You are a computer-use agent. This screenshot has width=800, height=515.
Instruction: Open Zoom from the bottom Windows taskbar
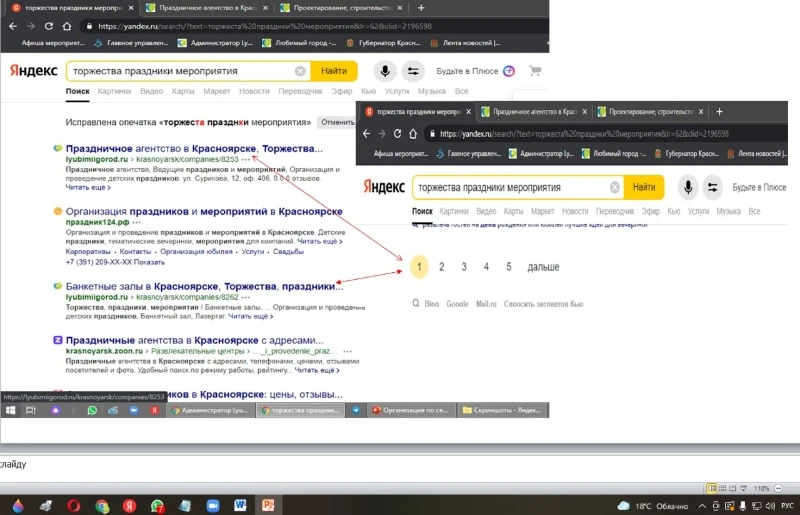(213, 505)
